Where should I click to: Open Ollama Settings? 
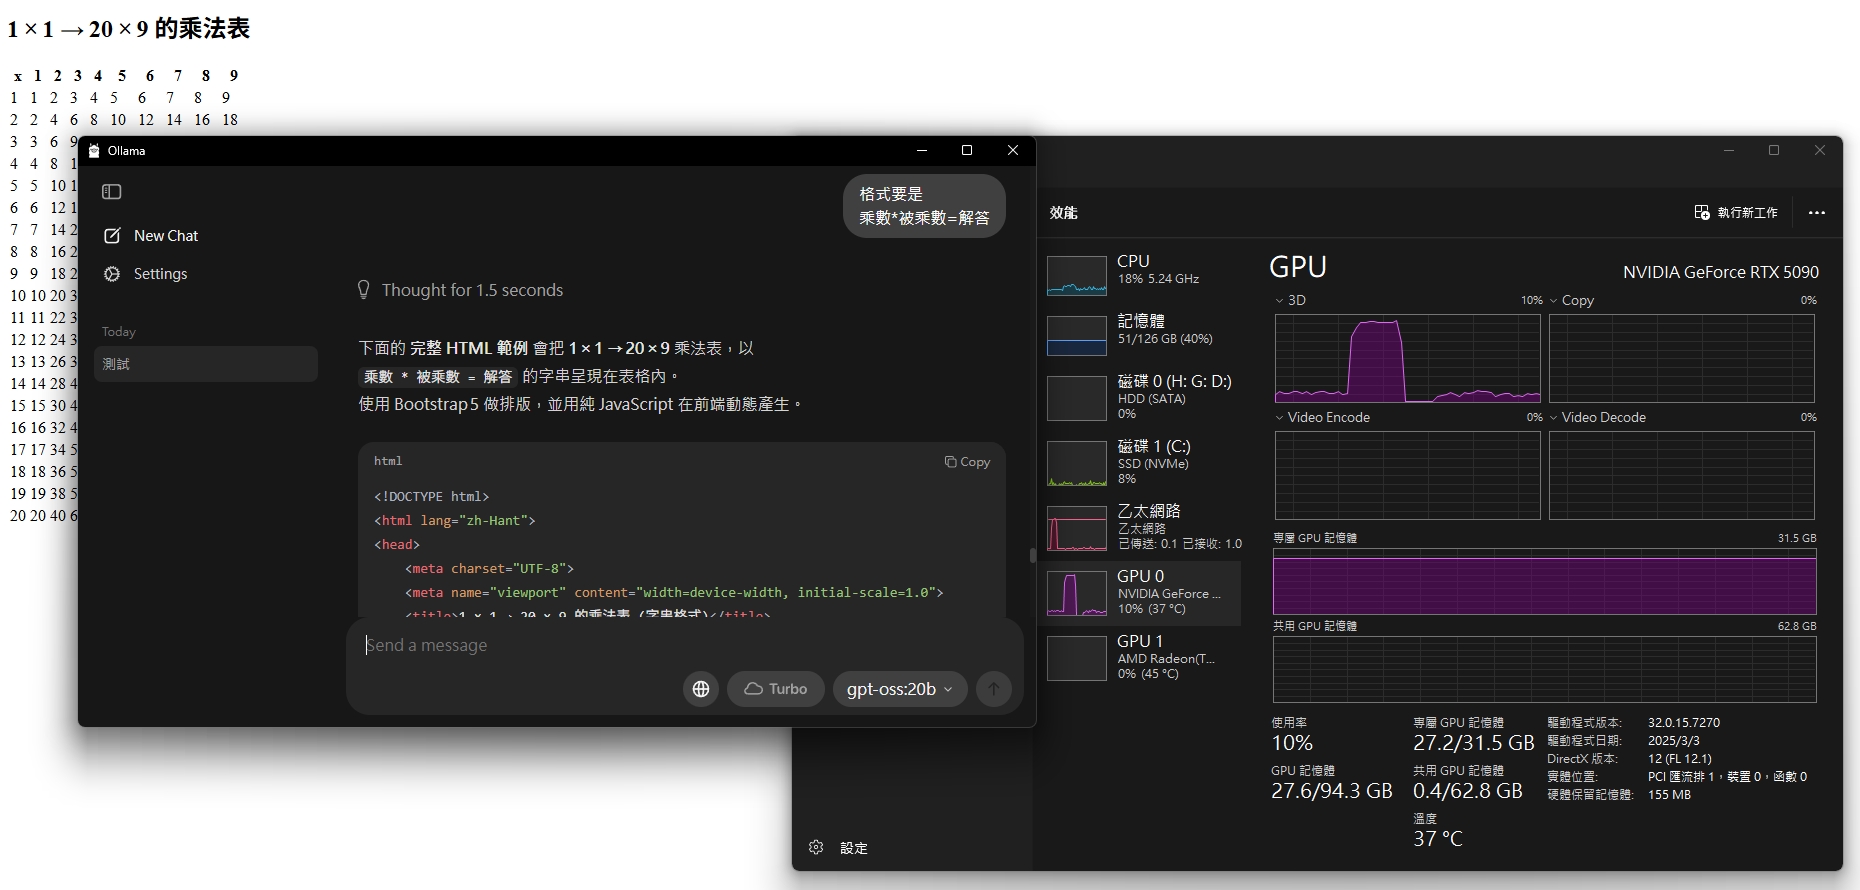[146, 274]
